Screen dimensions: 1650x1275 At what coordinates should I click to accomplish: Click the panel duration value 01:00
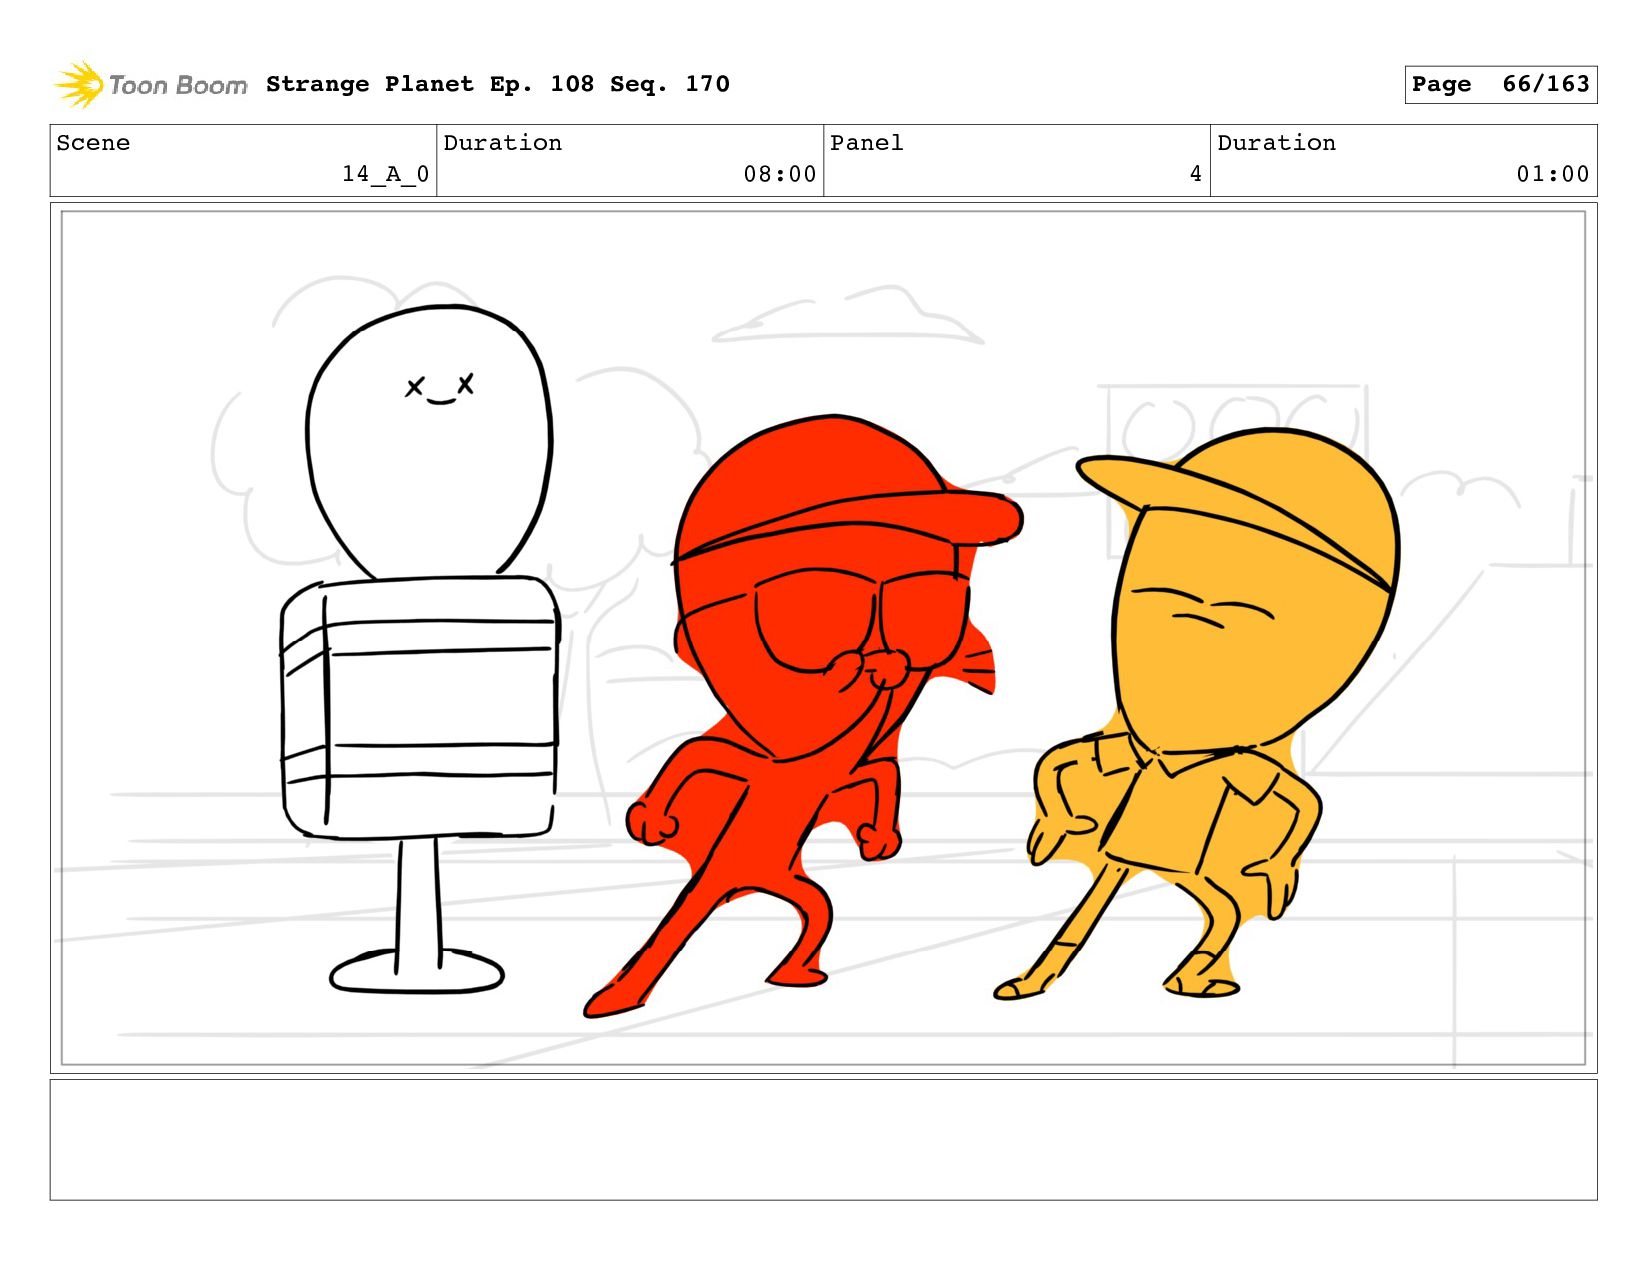coord(1552,174)
